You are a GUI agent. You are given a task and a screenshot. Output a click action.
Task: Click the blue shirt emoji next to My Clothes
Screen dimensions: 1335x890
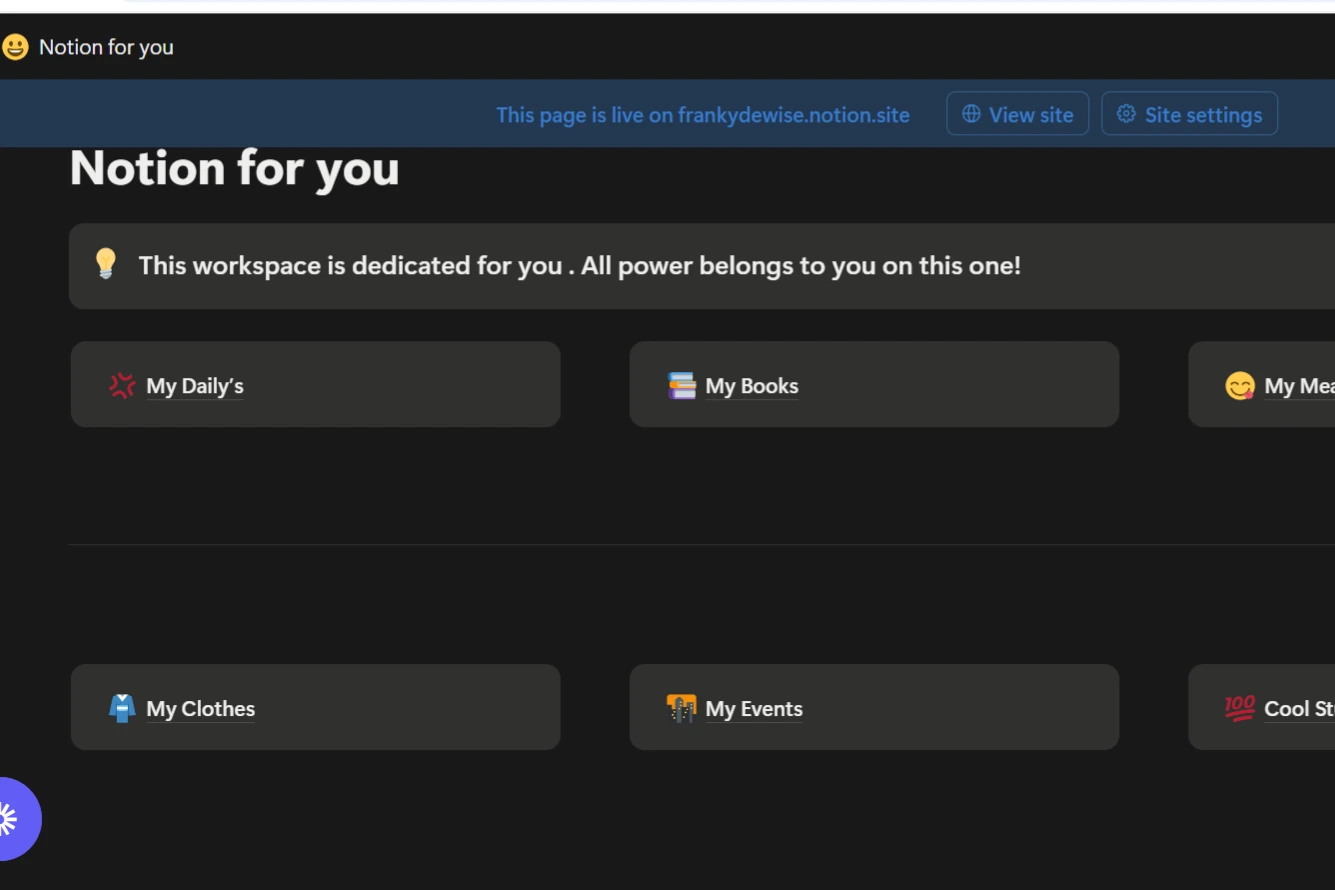click(x=121, y=707)
